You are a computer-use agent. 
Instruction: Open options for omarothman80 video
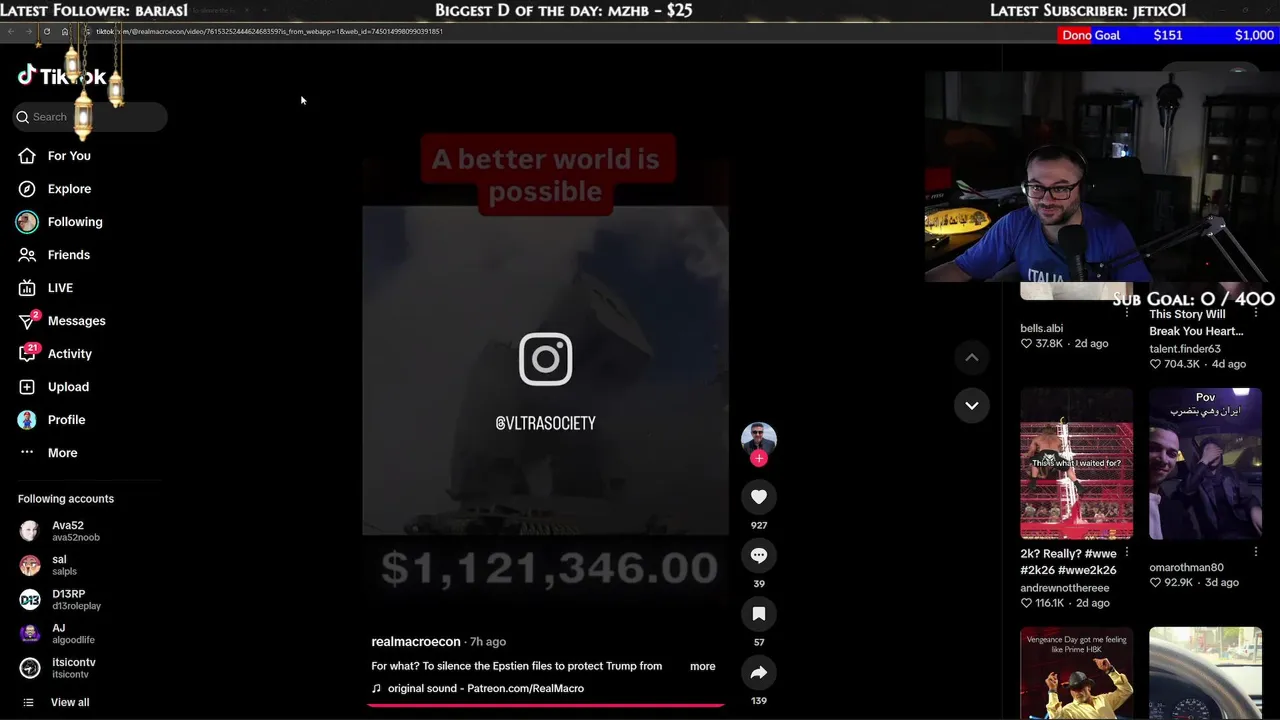click(x=1256, y=552)
